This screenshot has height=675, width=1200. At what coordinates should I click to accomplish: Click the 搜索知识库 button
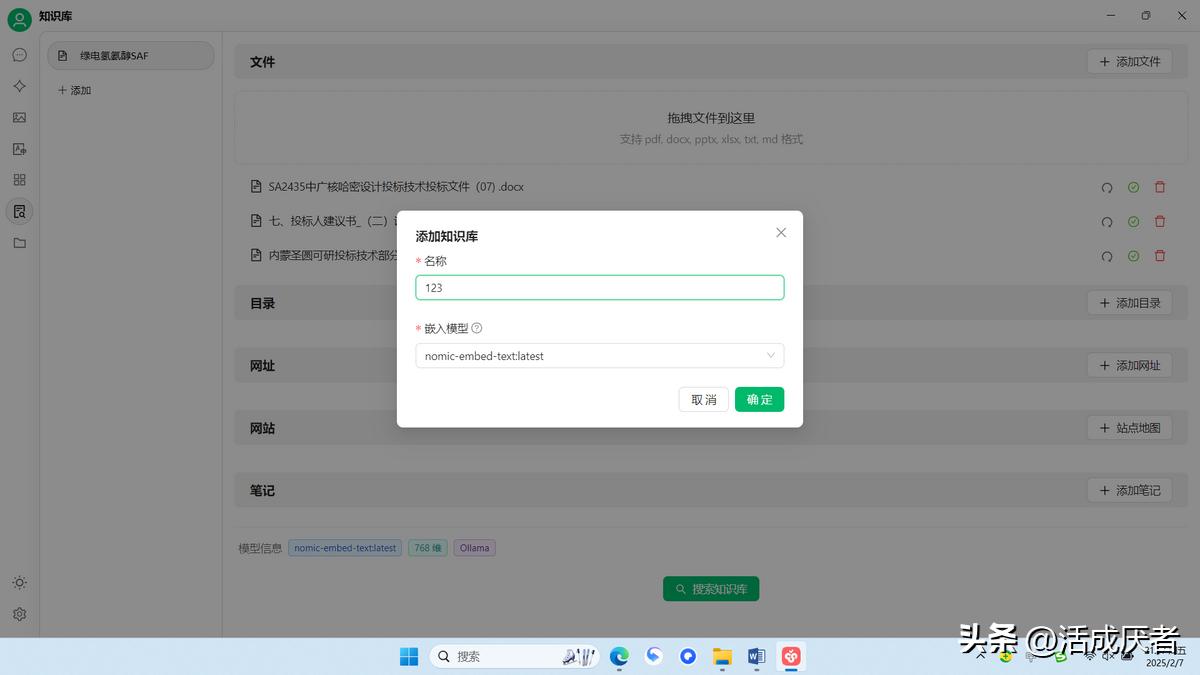coord(711,589)
